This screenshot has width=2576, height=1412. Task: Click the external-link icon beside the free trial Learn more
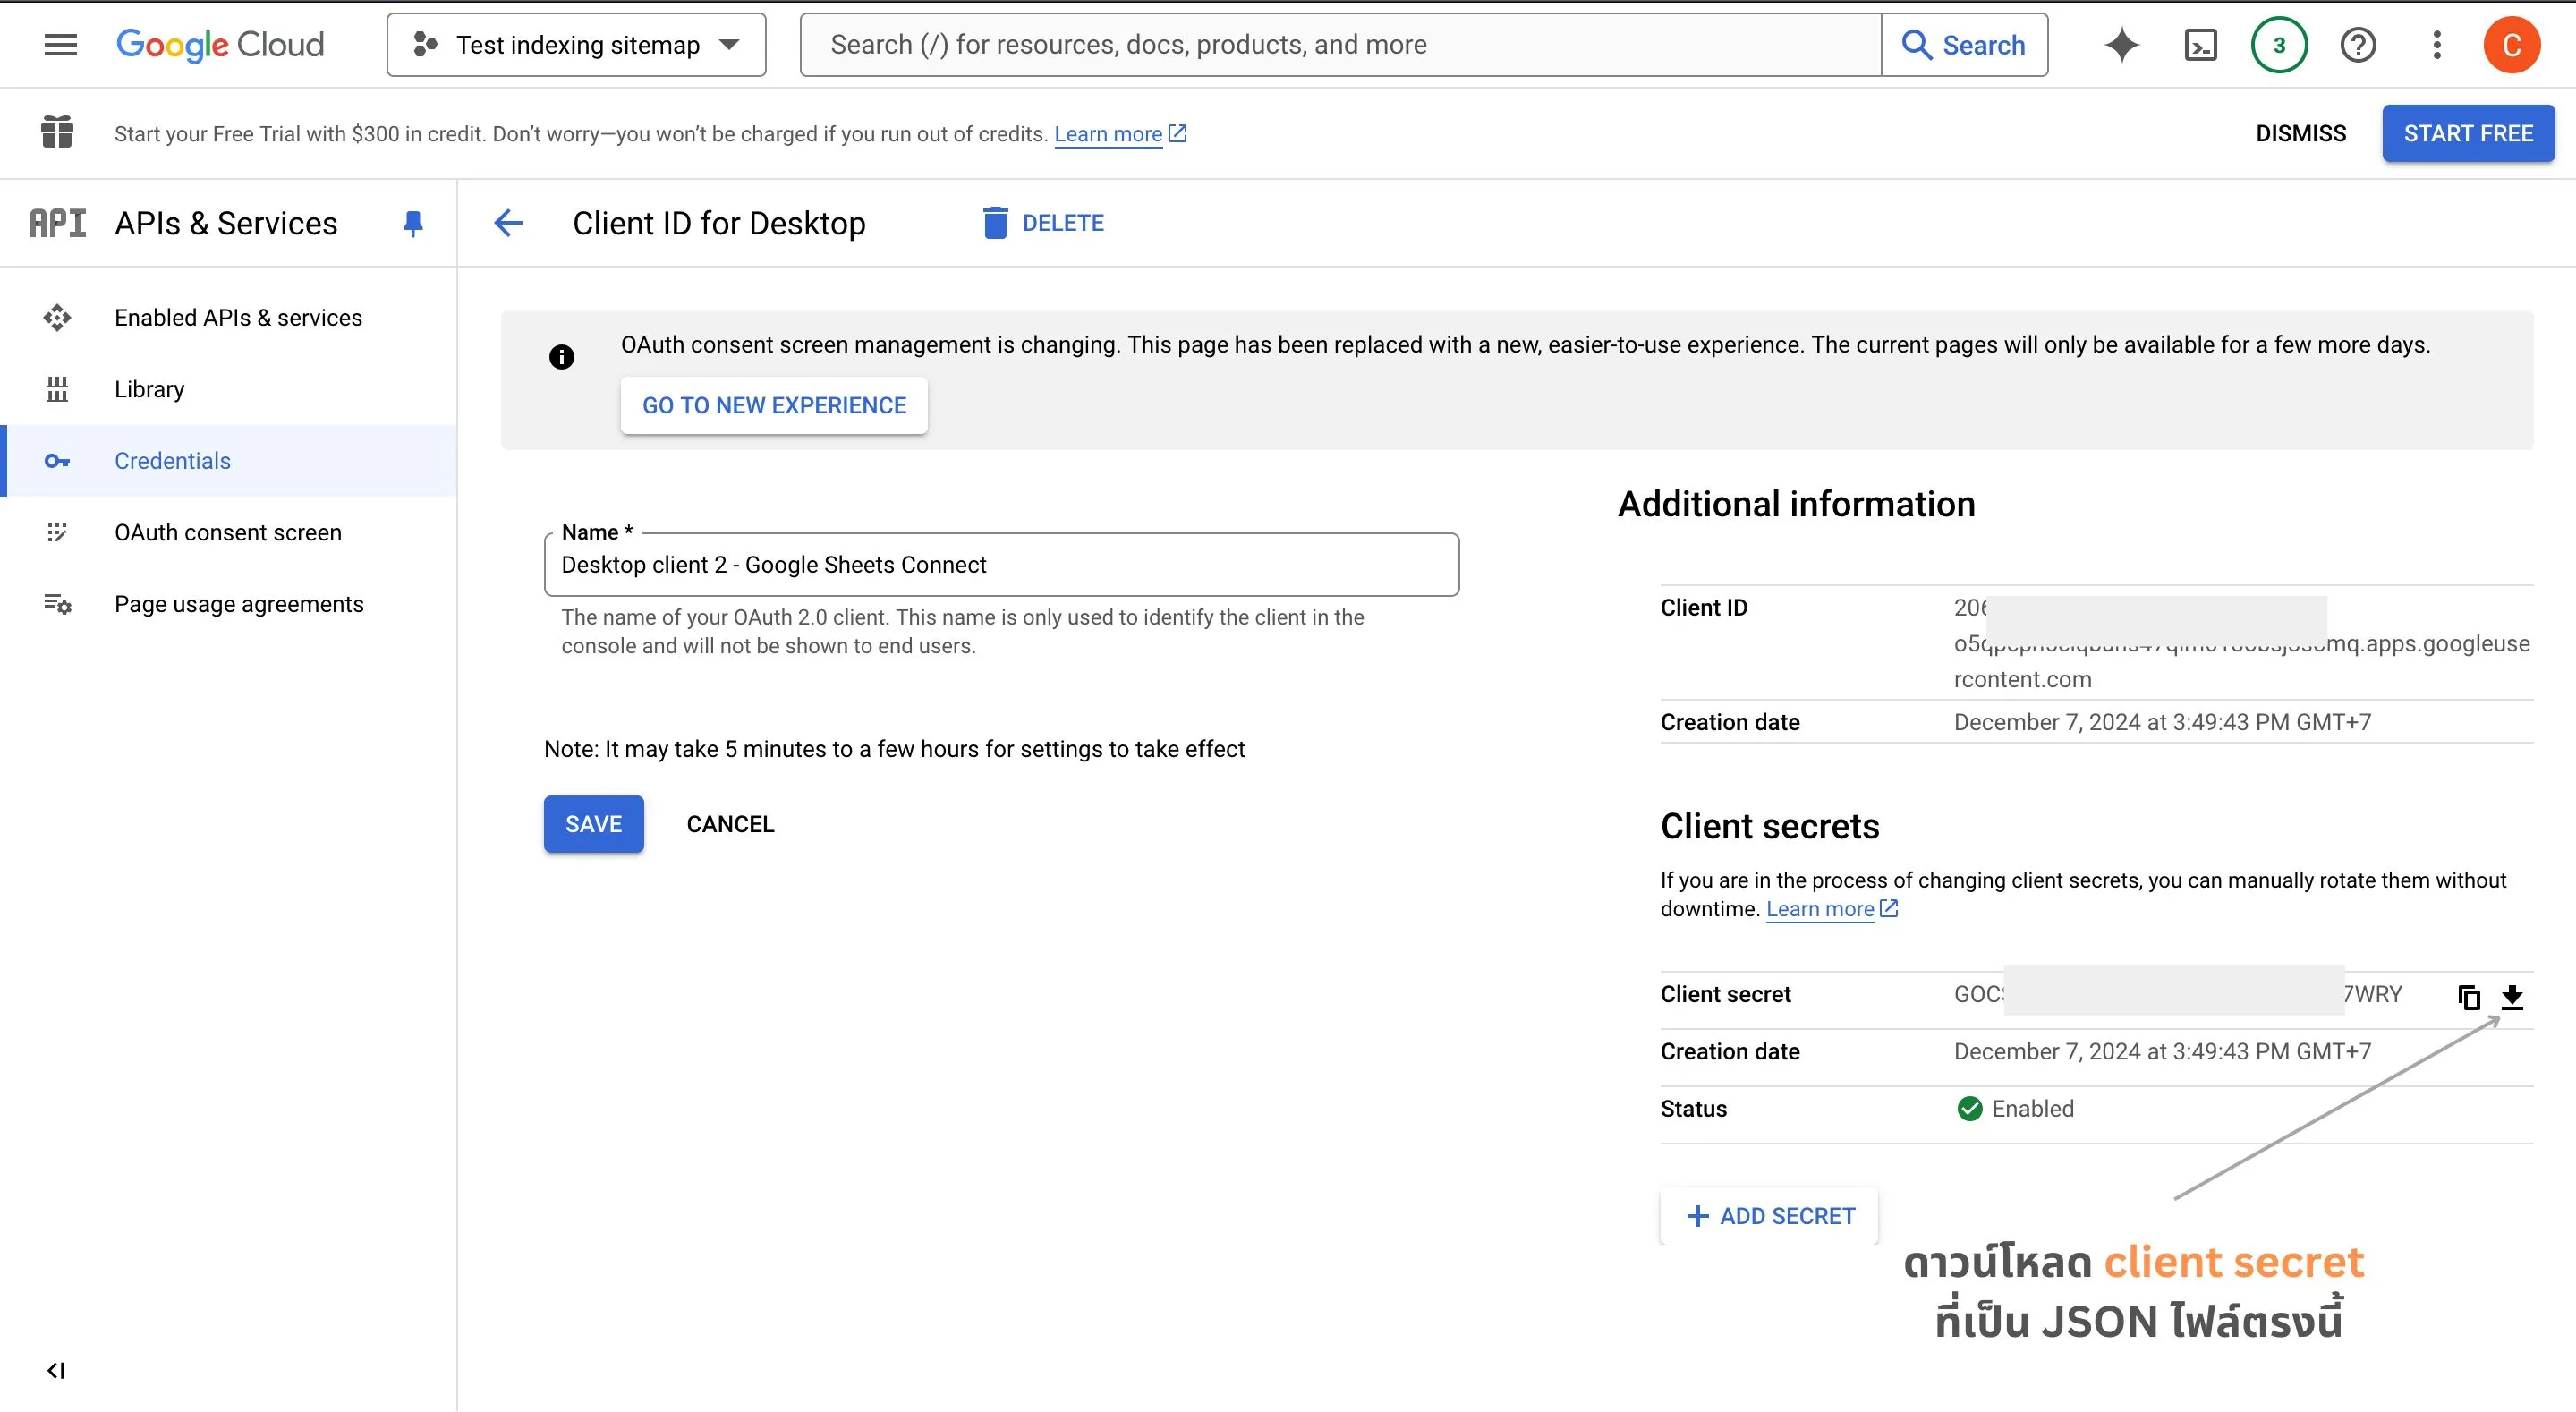pos(1178,133)
